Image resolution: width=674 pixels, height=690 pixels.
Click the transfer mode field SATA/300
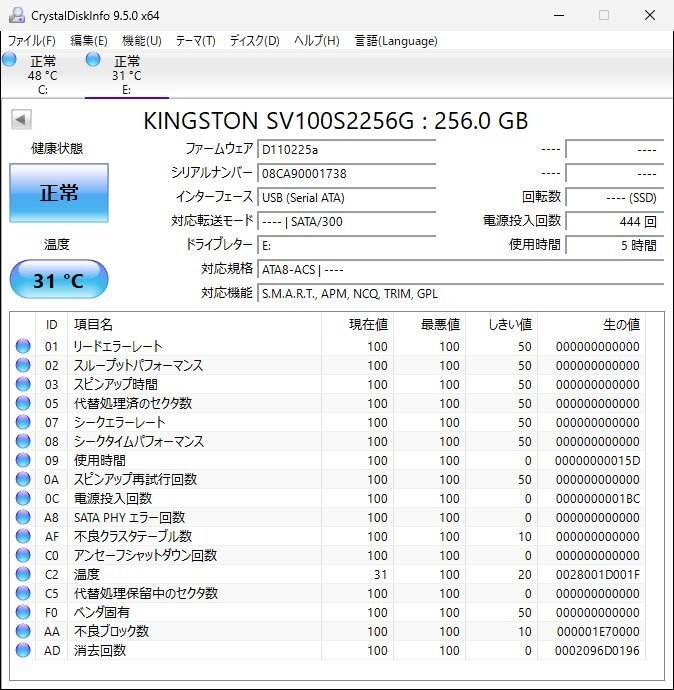pos(346,221)
